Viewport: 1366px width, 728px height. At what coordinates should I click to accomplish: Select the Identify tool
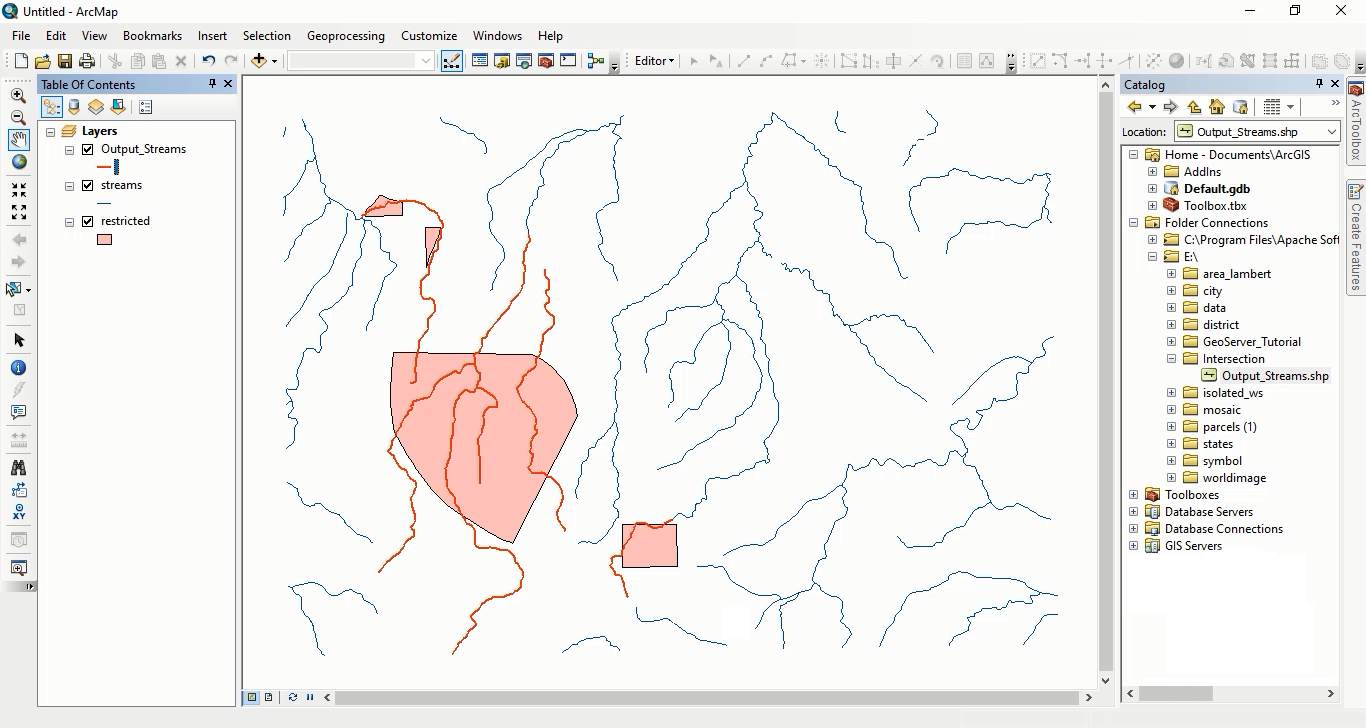pos(18,368)
